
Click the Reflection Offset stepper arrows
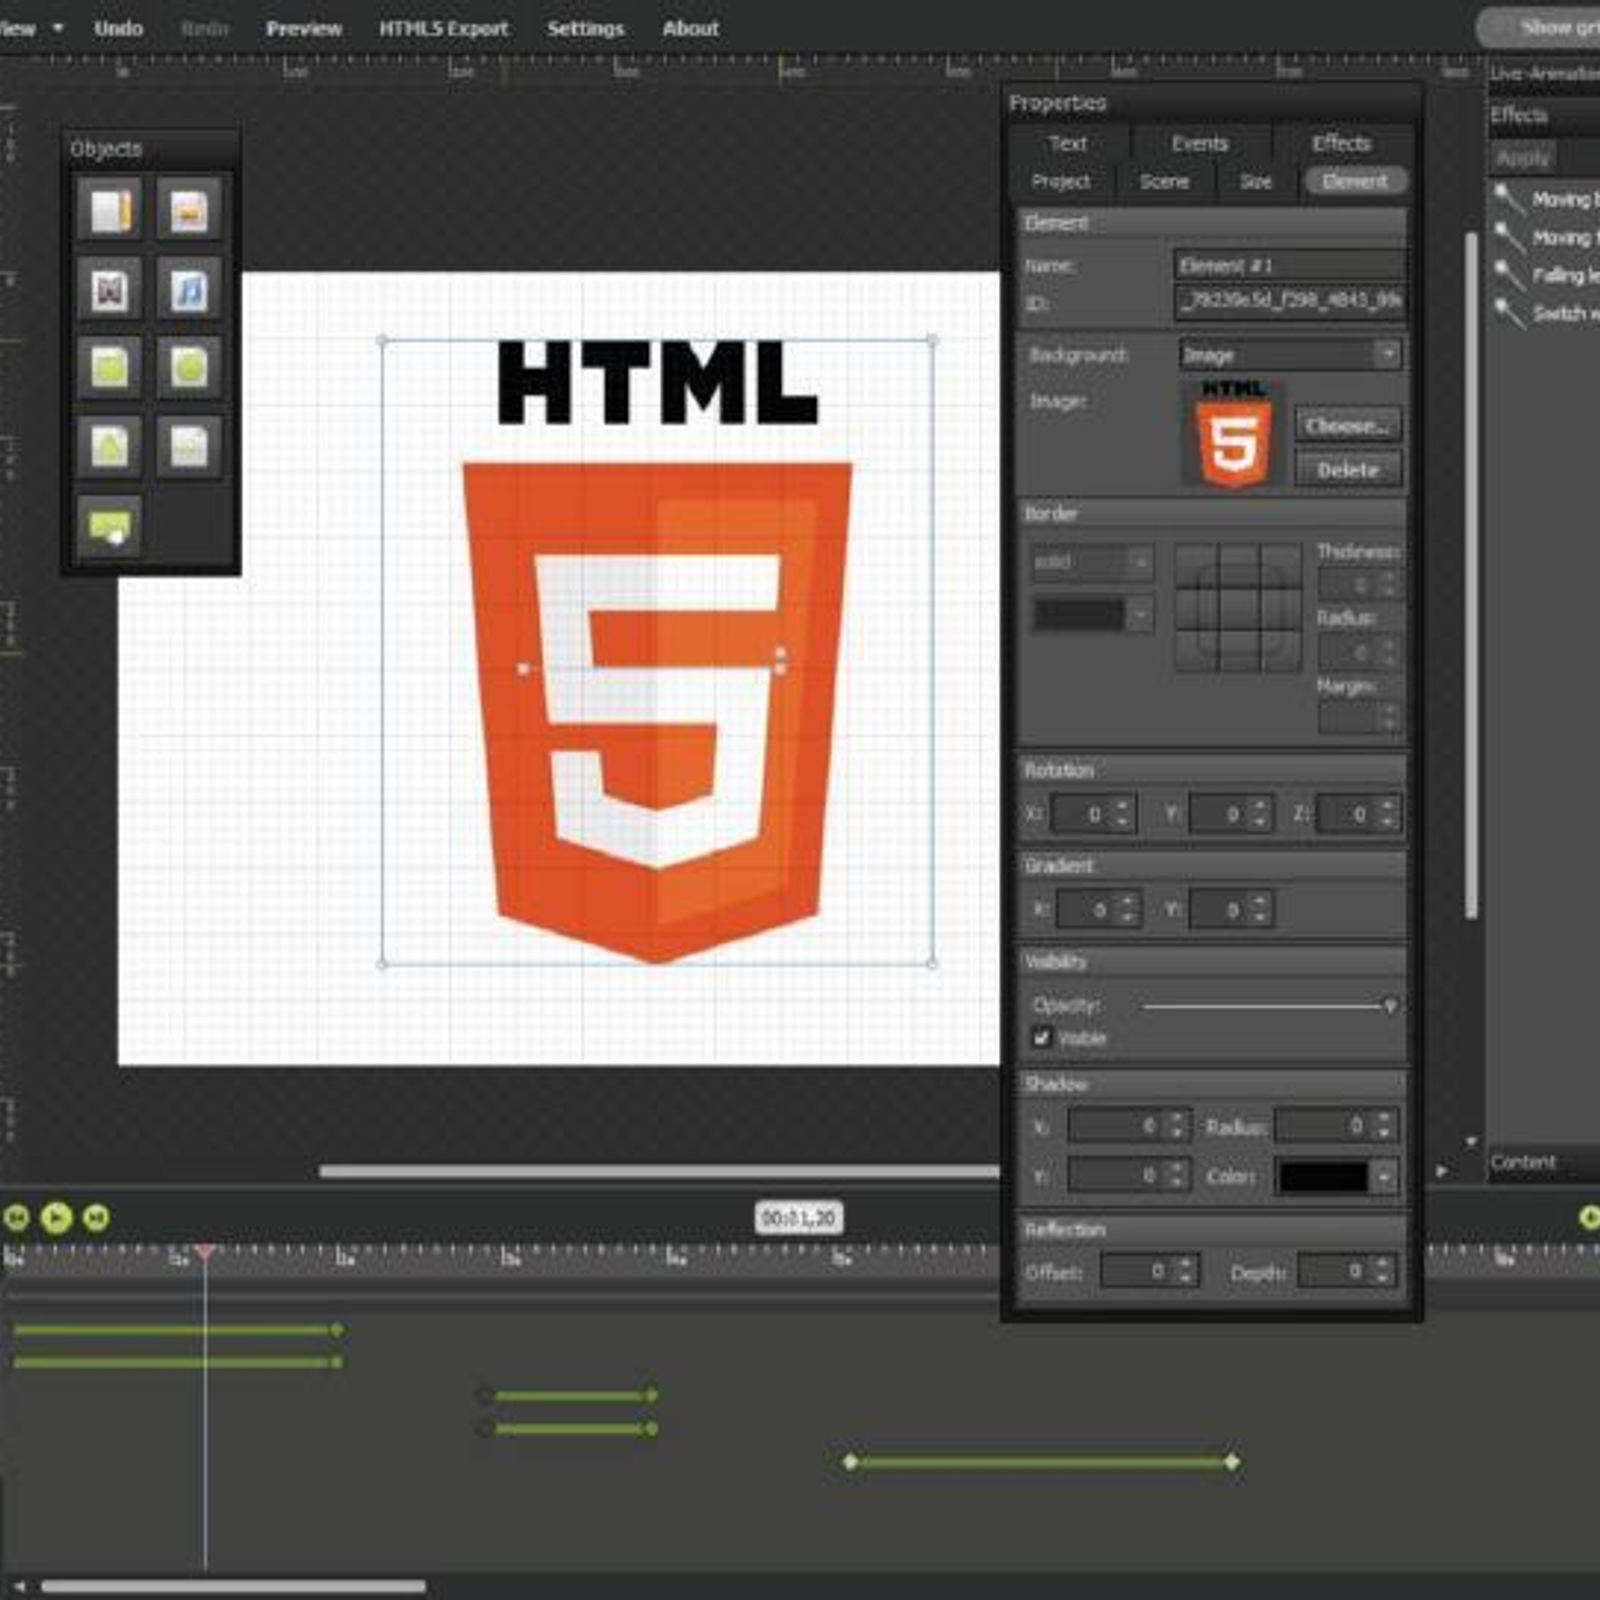point(1185,1270)
